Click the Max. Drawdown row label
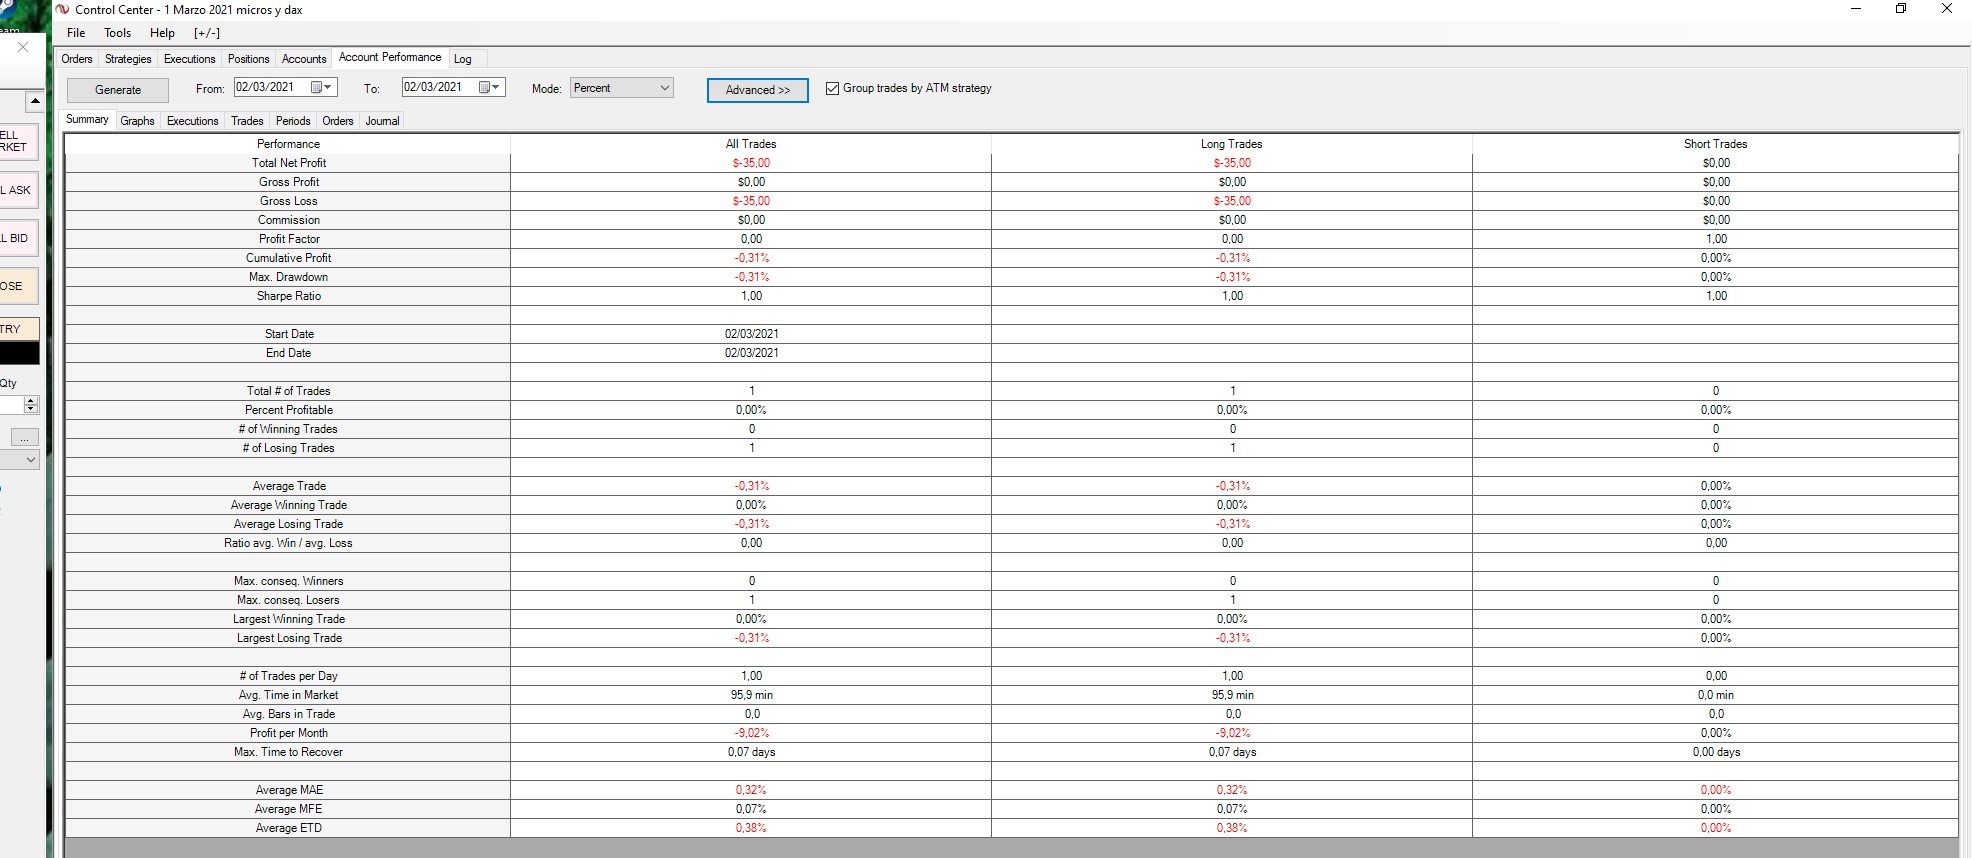The image size is (1972, 858). [x=288, y=277]
